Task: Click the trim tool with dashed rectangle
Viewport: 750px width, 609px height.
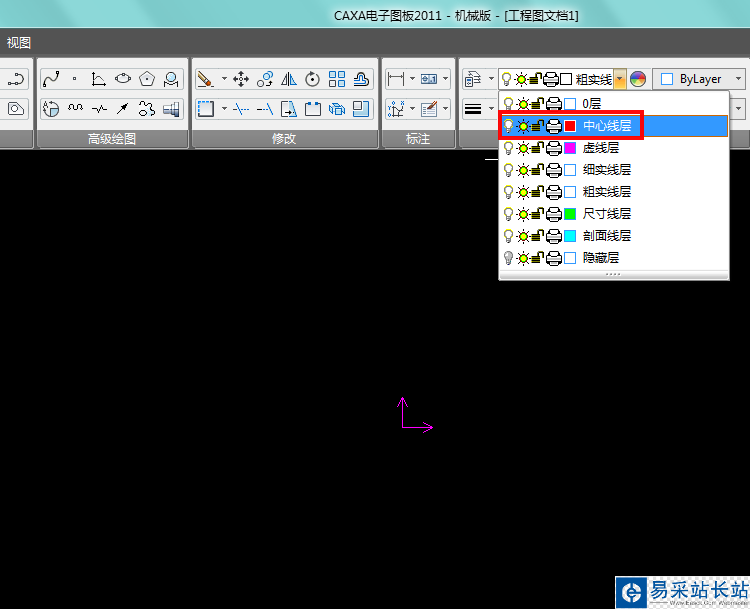Action: pos(206,109)
